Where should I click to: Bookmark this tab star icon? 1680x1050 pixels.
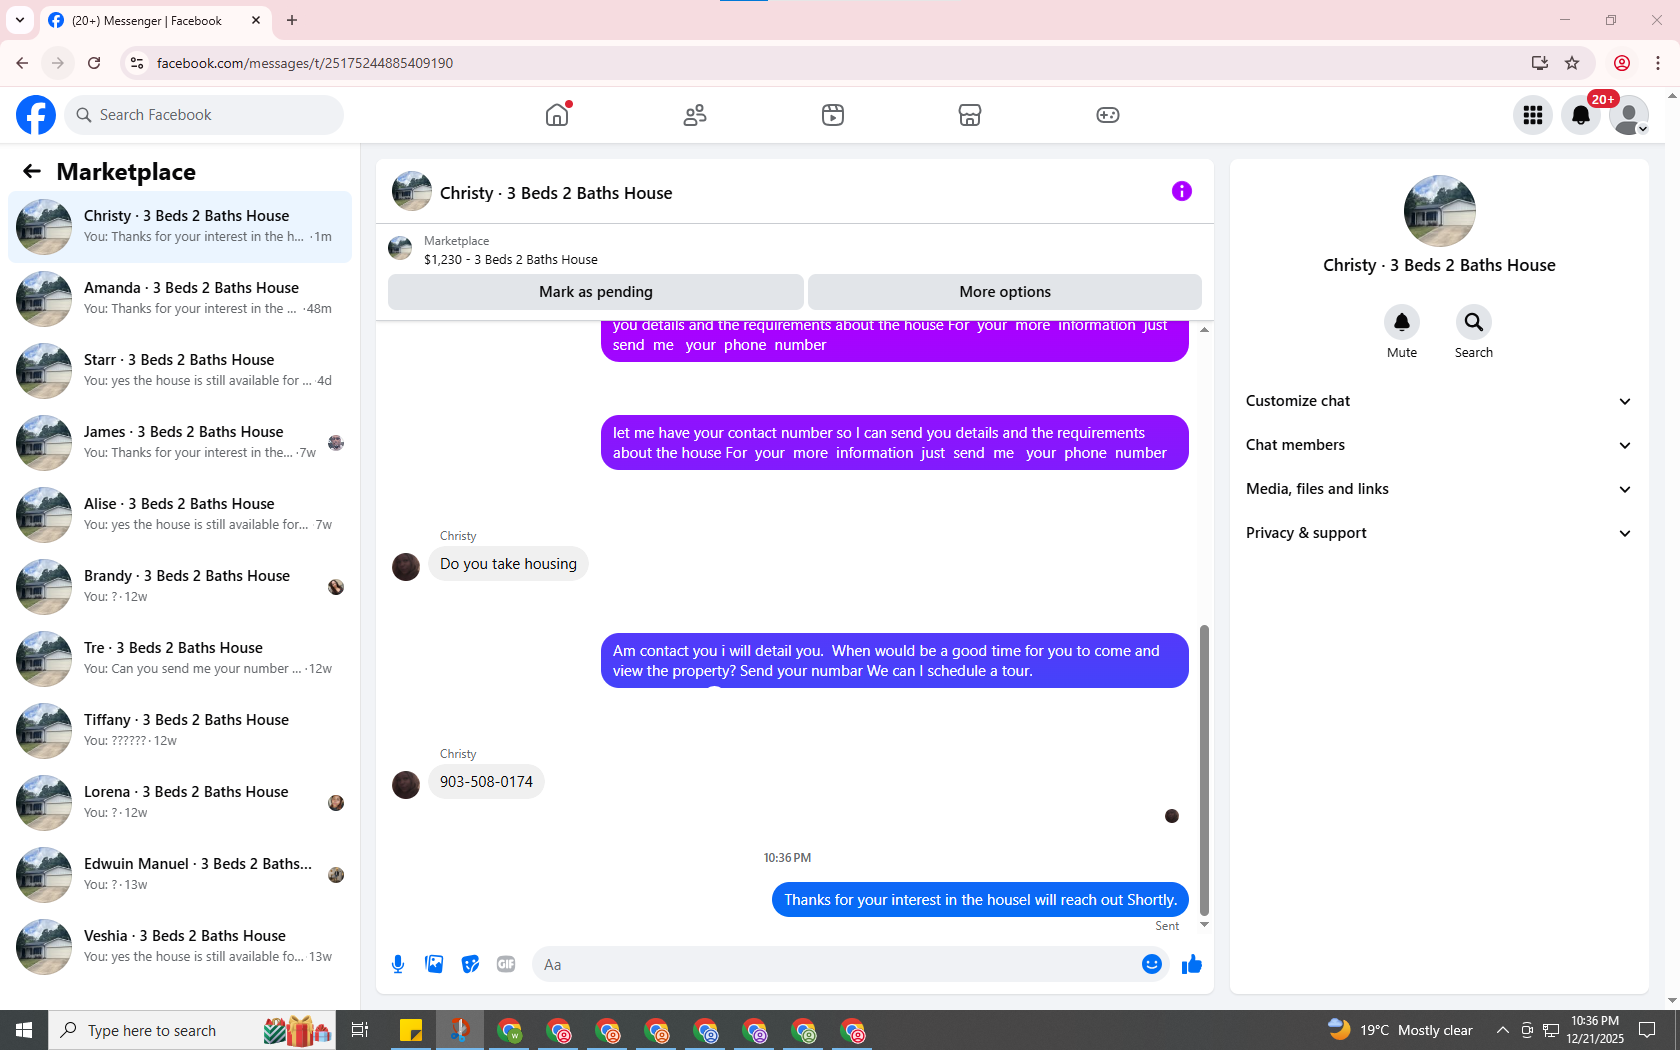click(x=1572, y=63)
